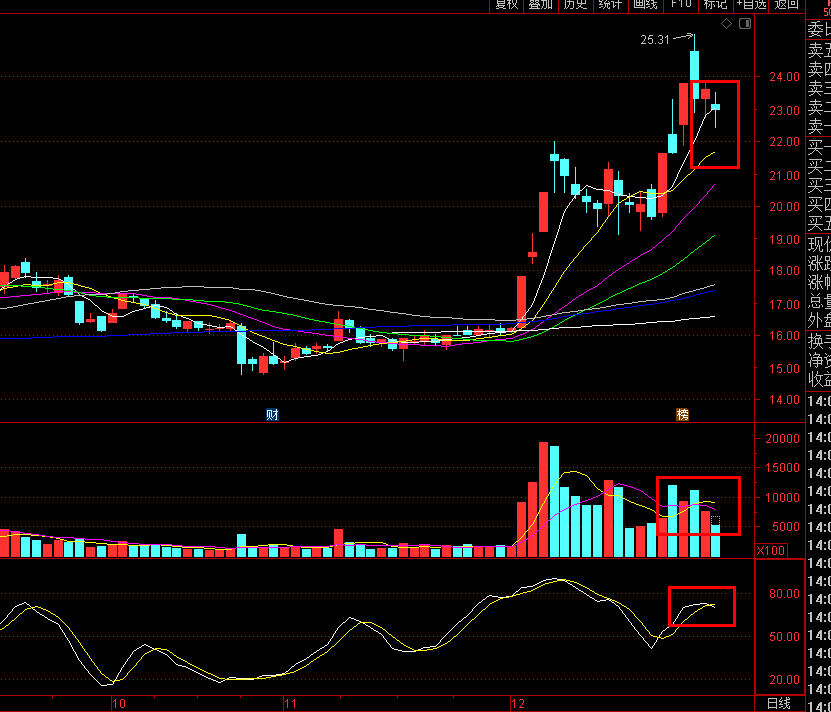Viewport: 831px width, 712px height.
Task: Select month 10 on the time axis
Action: pyautogui.click(x=119, y=704)
